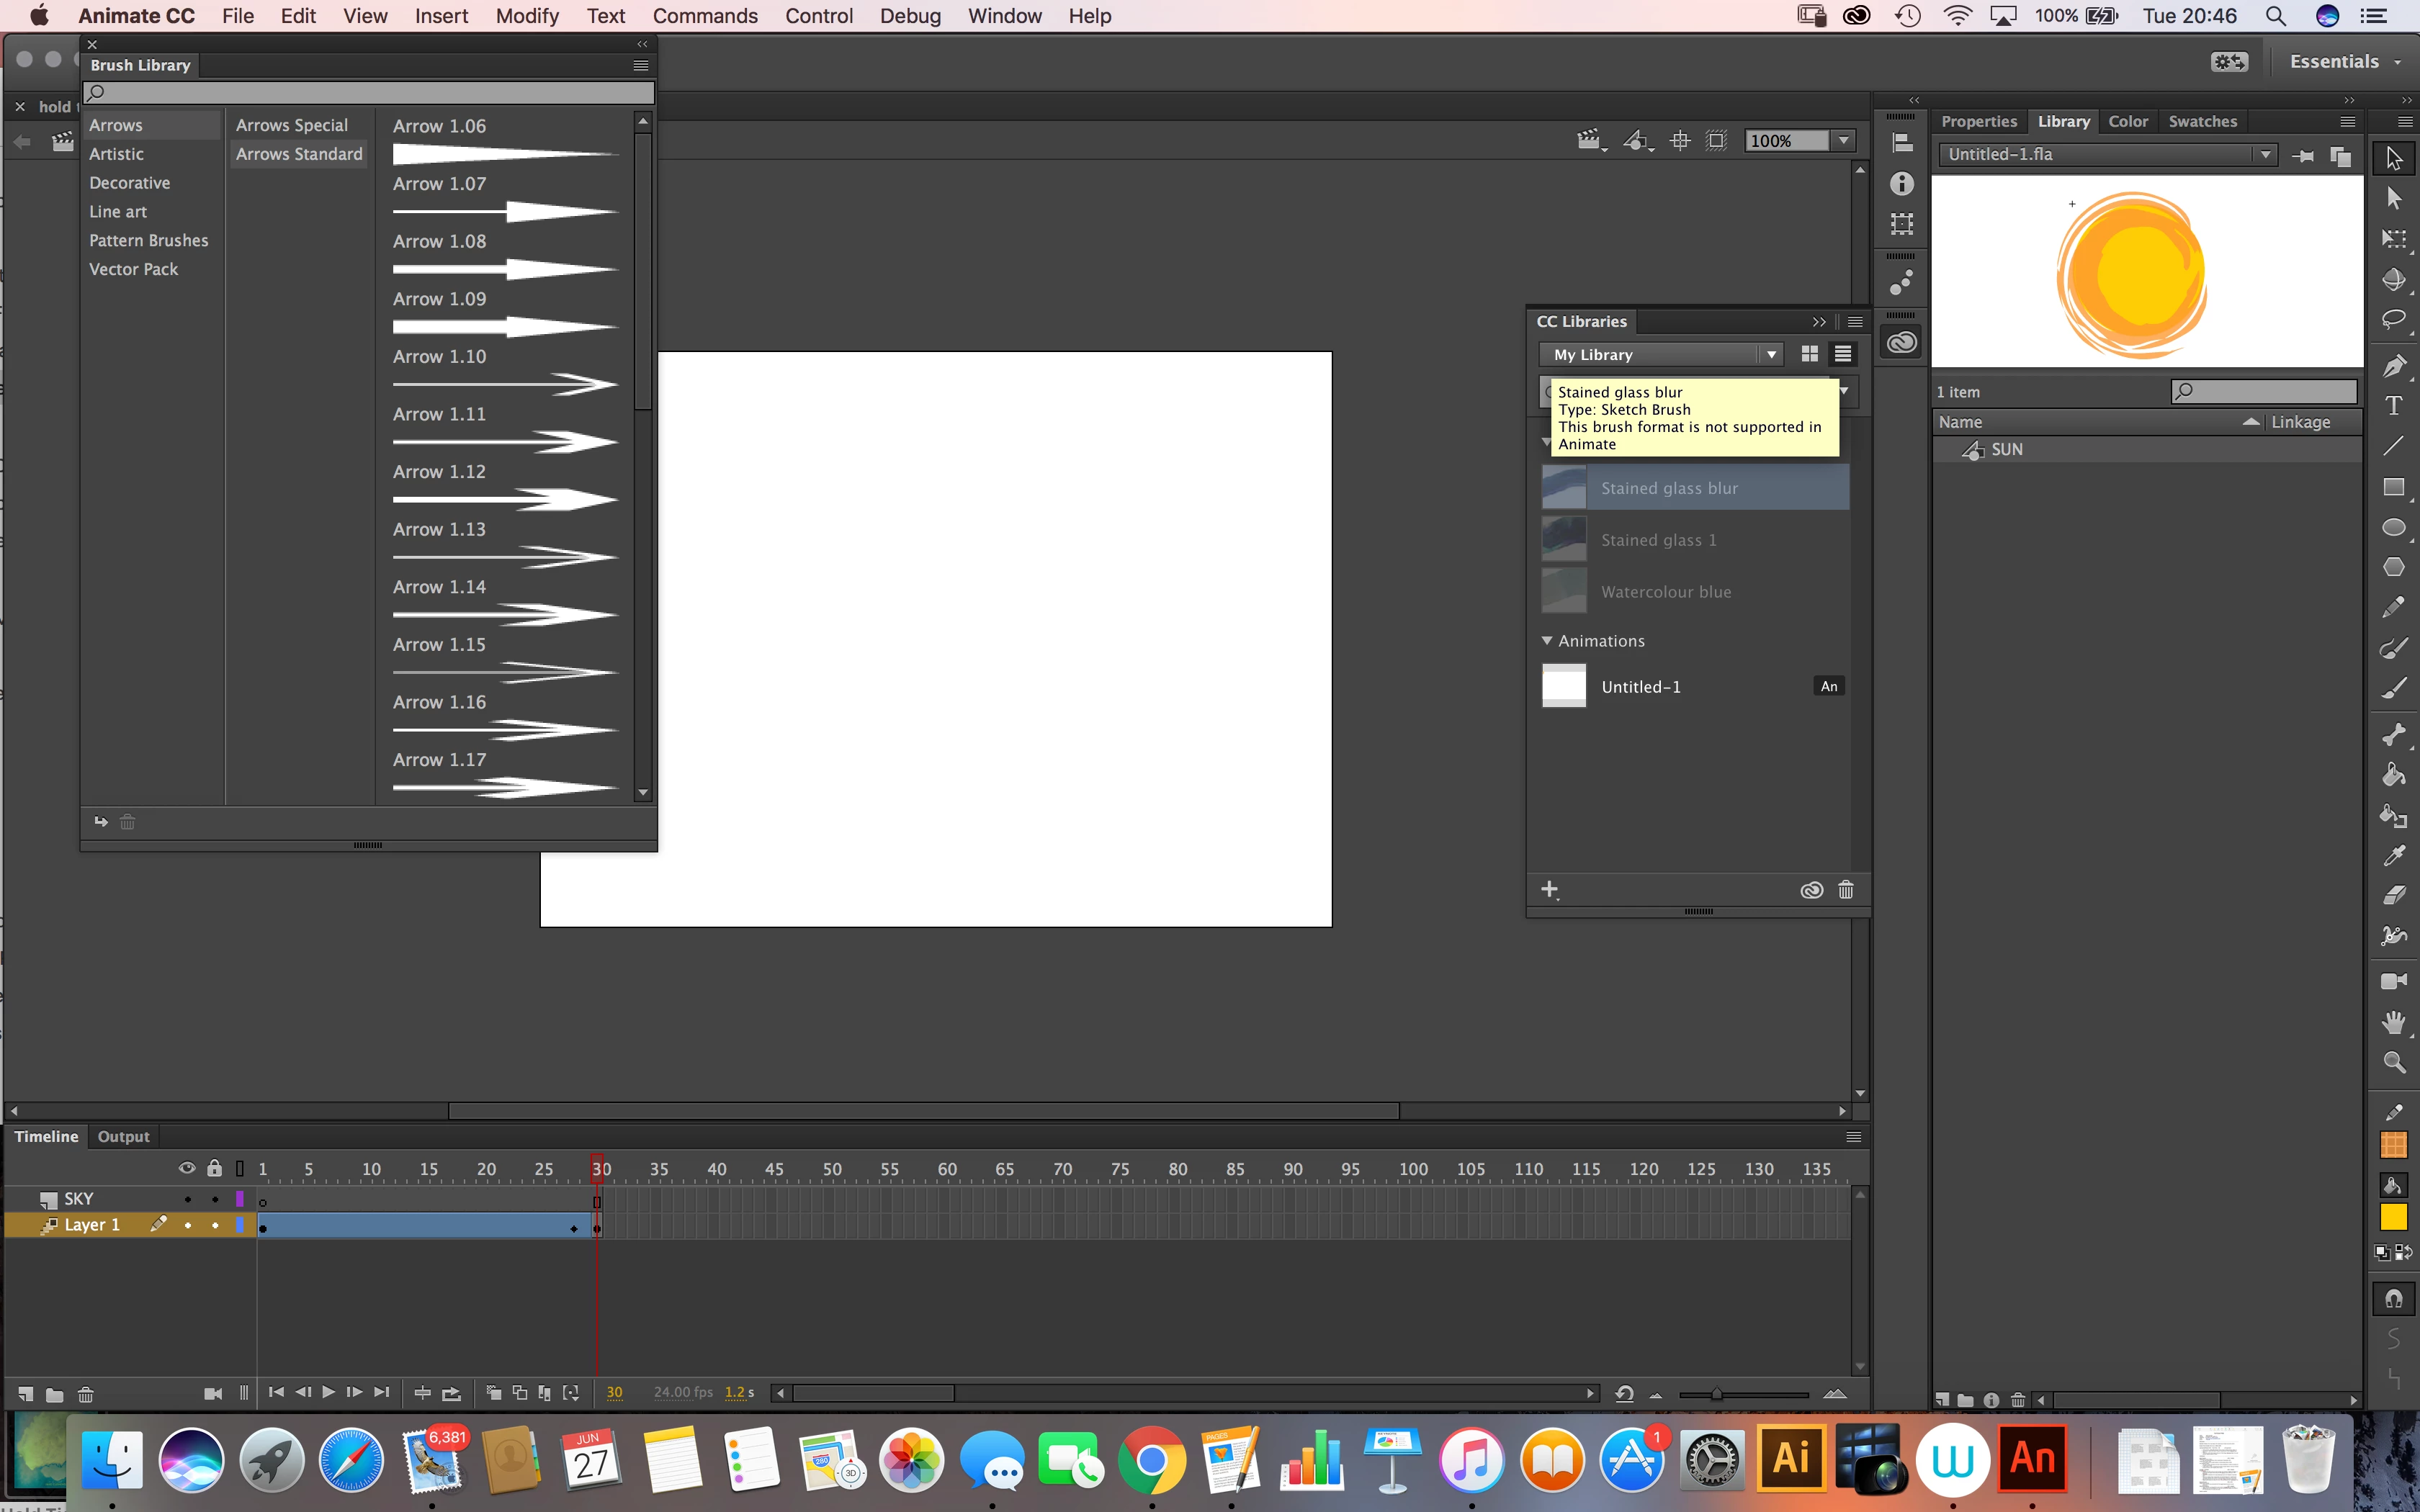Select the Lasso tool
Viewport: 2420px width, 1512px height.
pyautogui.click(x=2393, y=320)
